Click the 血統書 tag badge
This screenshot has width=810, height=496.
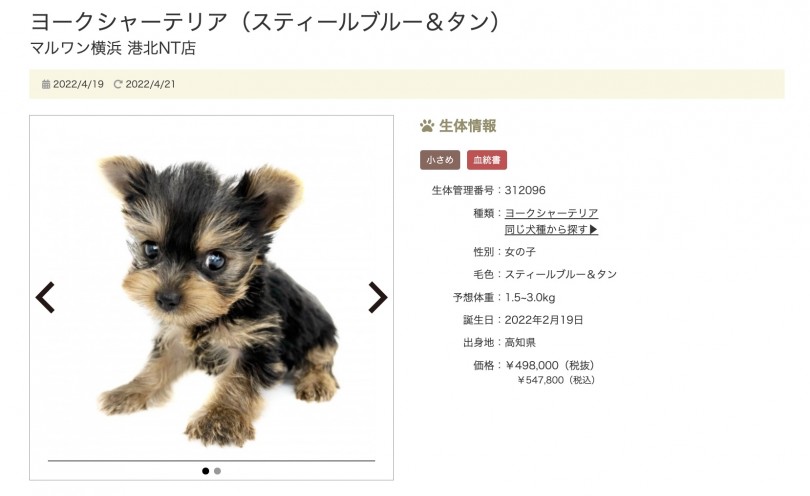487,160
